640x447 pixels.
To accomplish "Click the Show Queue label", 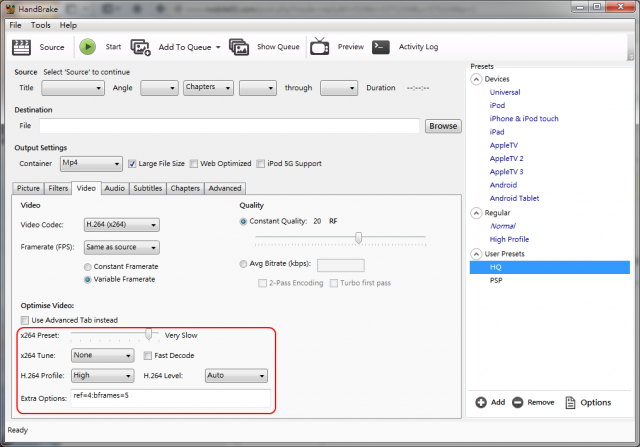I will pos(278,47).
